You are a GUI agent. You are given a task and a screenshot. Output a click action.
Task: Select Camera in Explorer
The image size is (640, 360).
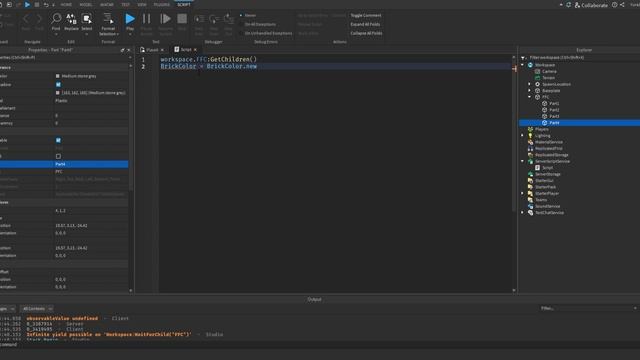[x=549, y=71]
